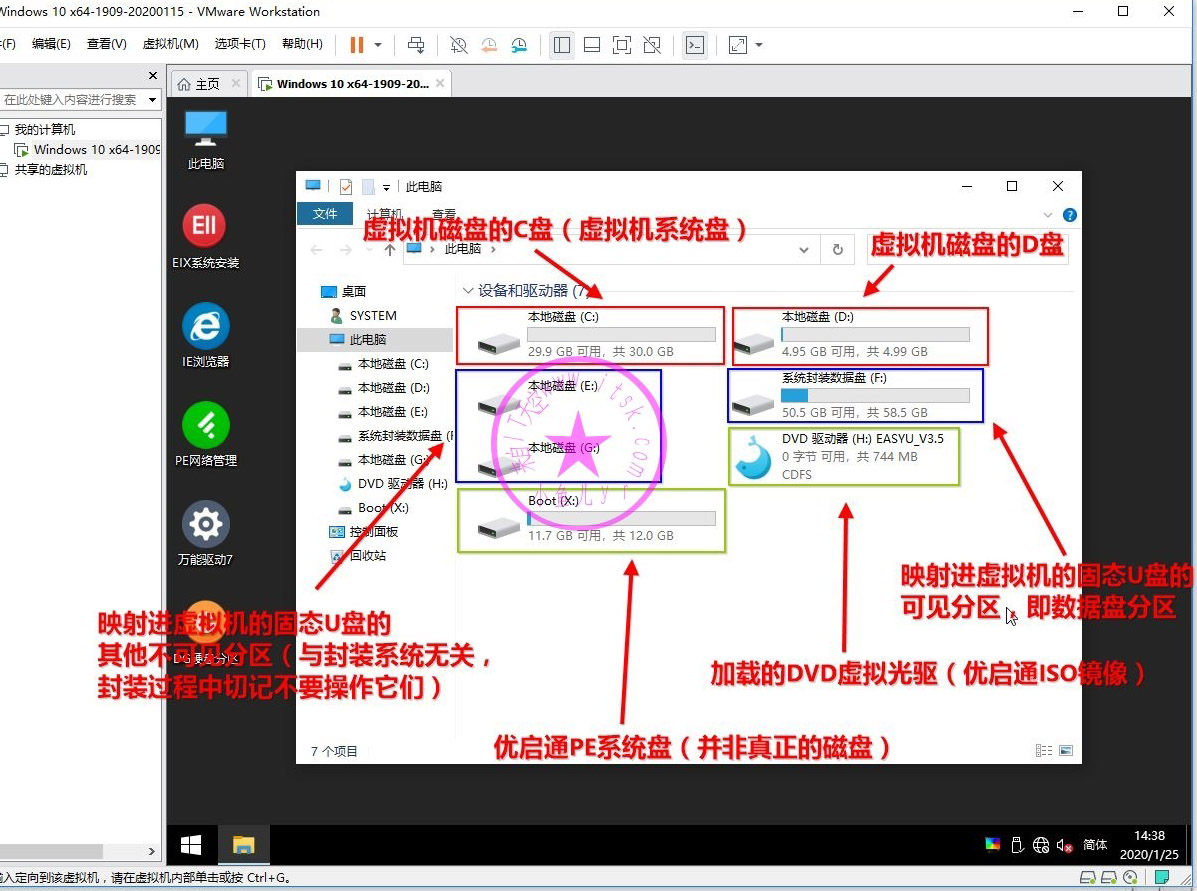This screenshot has width=1197, height=891.
Task: Select 回收站 in the navigation pane
Action: (368, 555)
